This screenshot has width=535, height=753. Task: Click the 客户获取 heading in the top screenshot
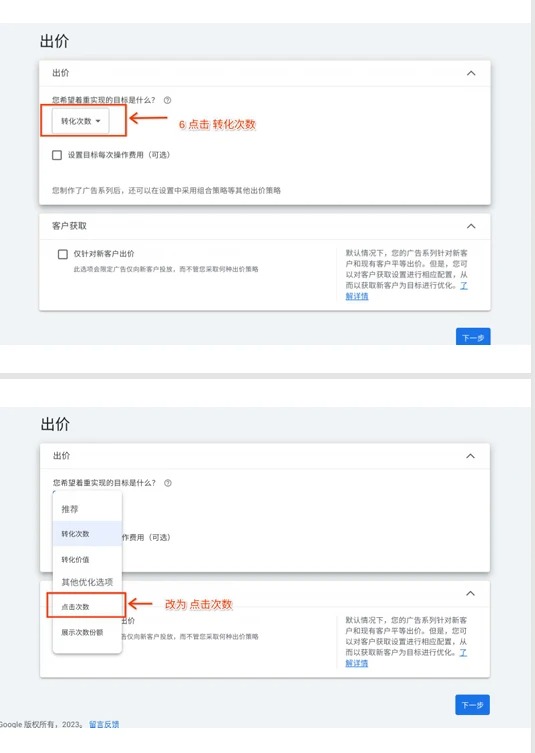point(70,226)
